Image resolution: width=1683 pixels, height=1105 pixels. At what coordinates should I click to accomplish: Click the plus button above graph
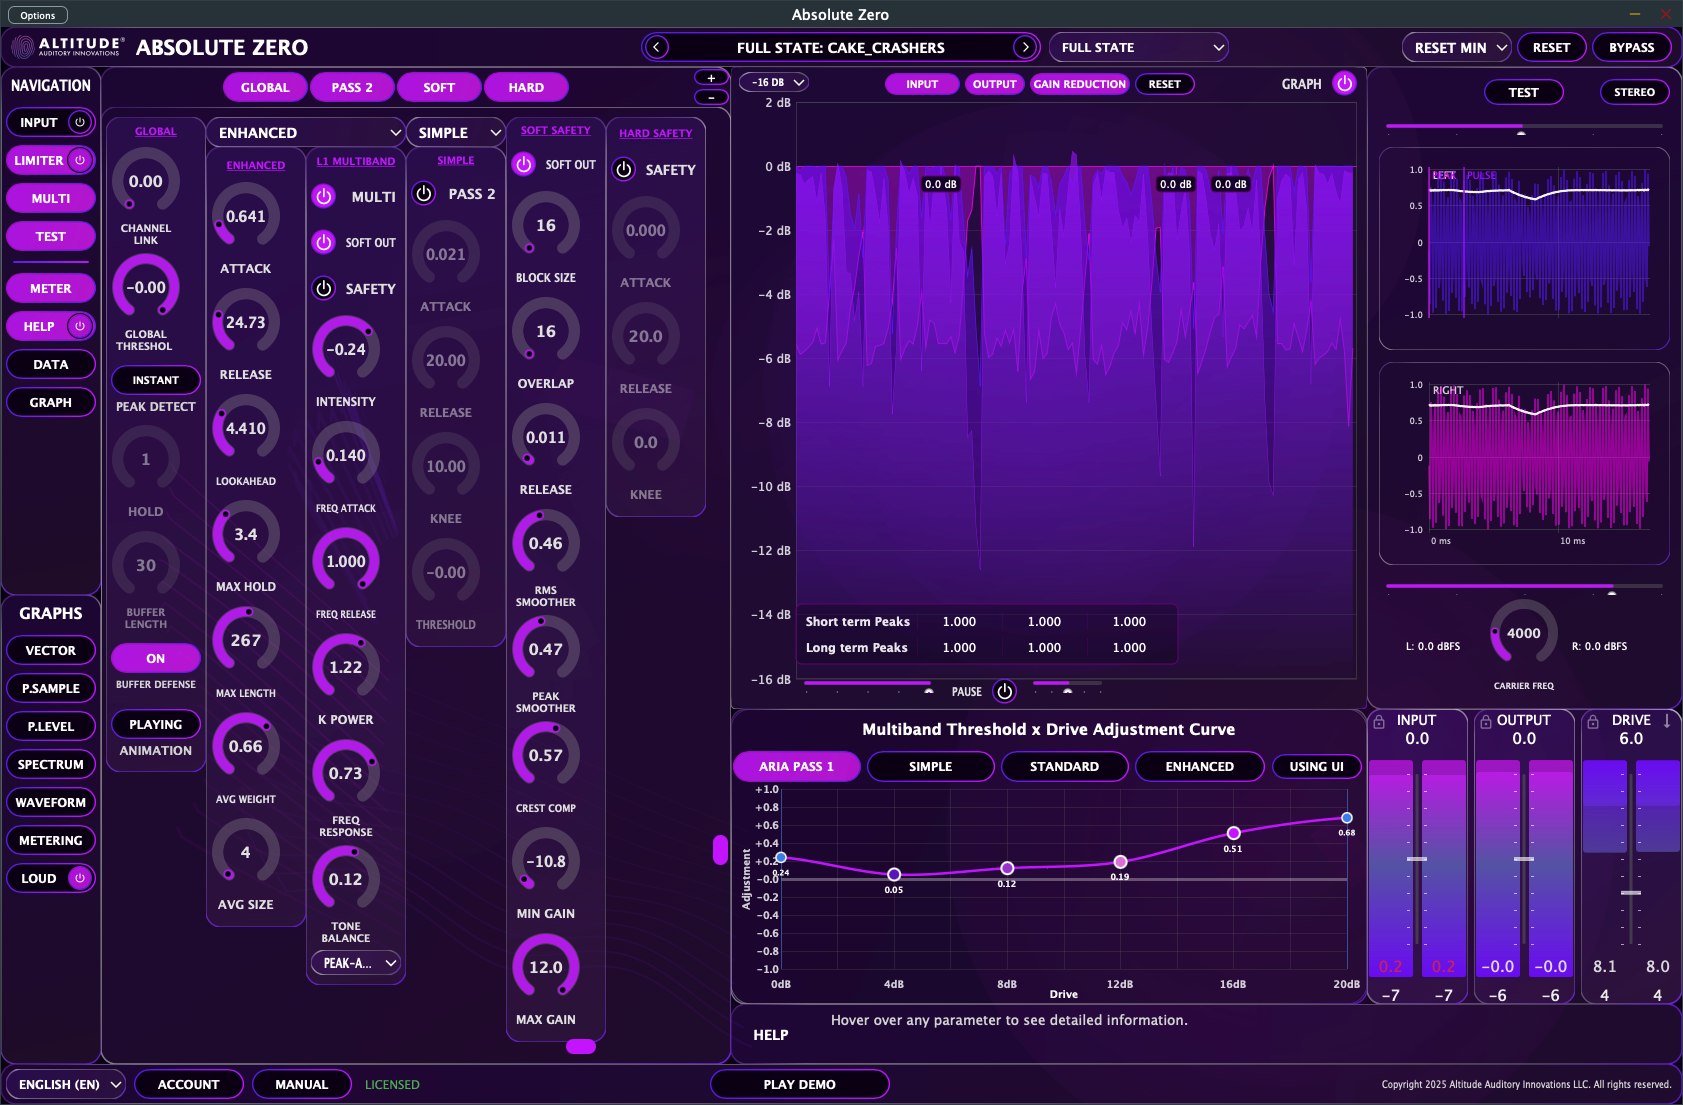tap(711, 78)
